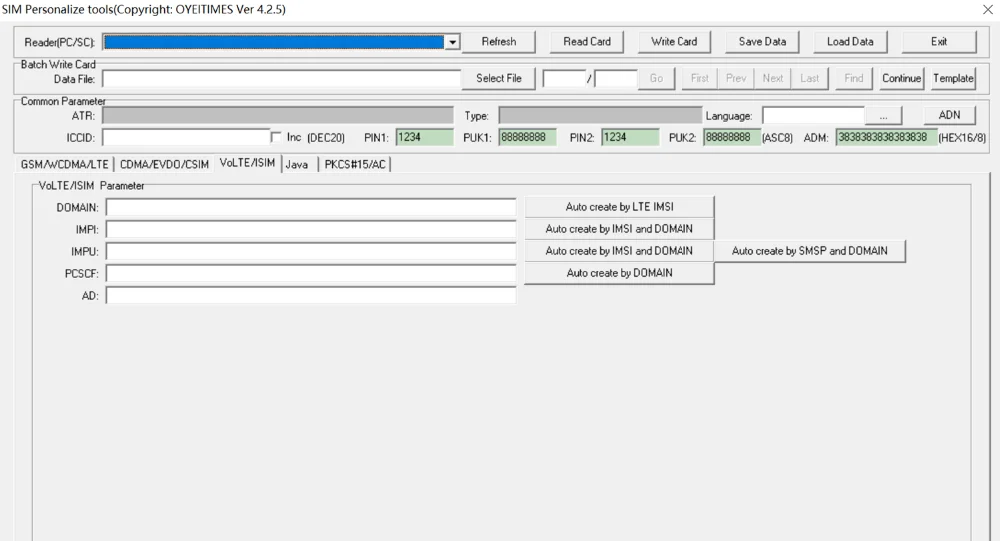Viewport: 1000px width, 541px height.
Task: Click the AD input field
Action: coord(311,295)
